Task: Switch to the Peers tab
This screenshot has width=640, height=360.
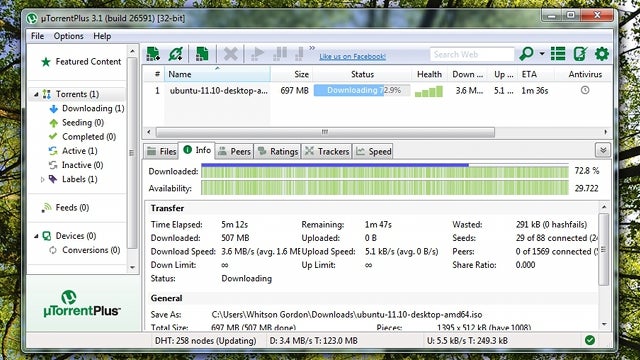Action: tap(234, 151)
